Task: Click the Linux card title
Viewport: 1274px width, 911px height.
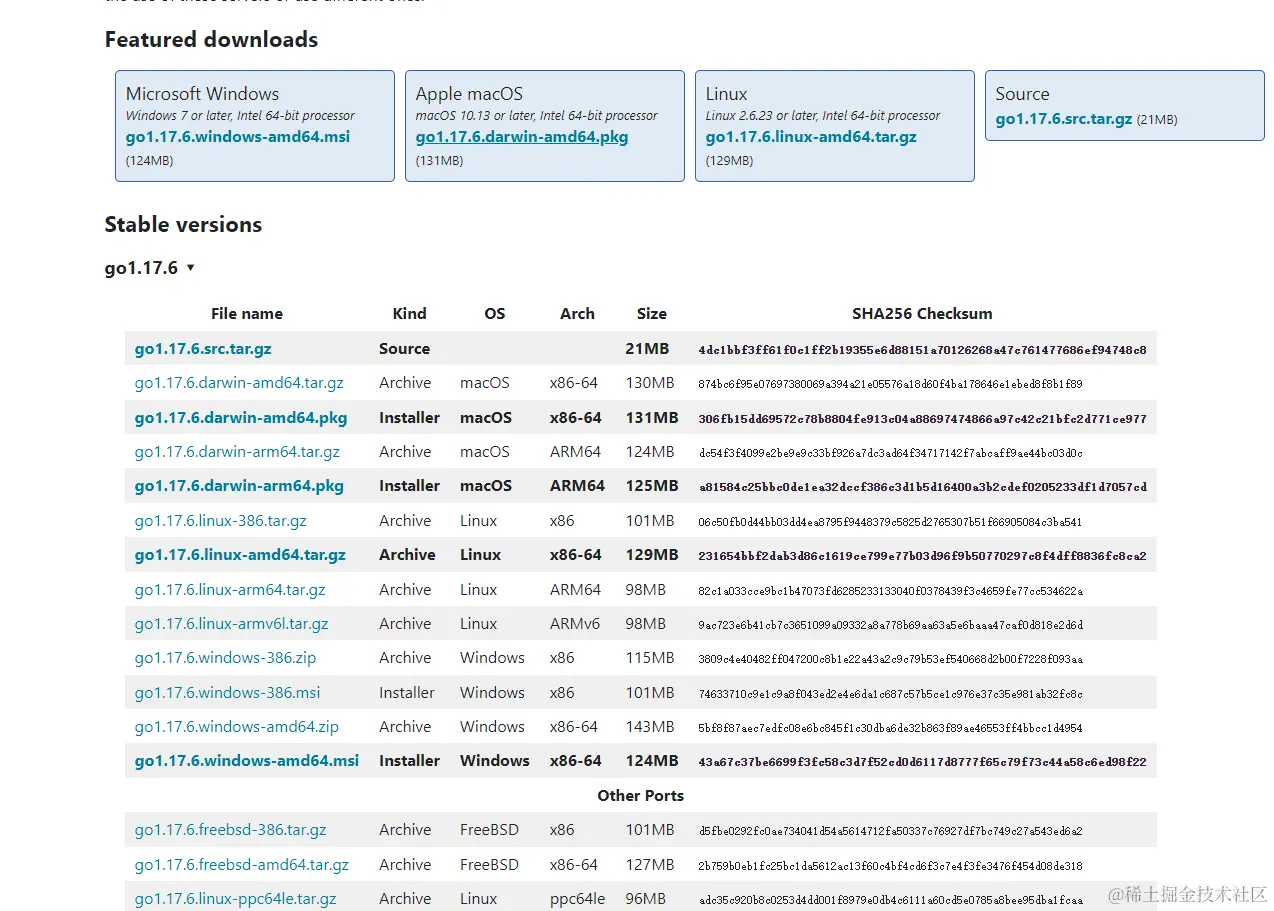Action: click(726, 94)
